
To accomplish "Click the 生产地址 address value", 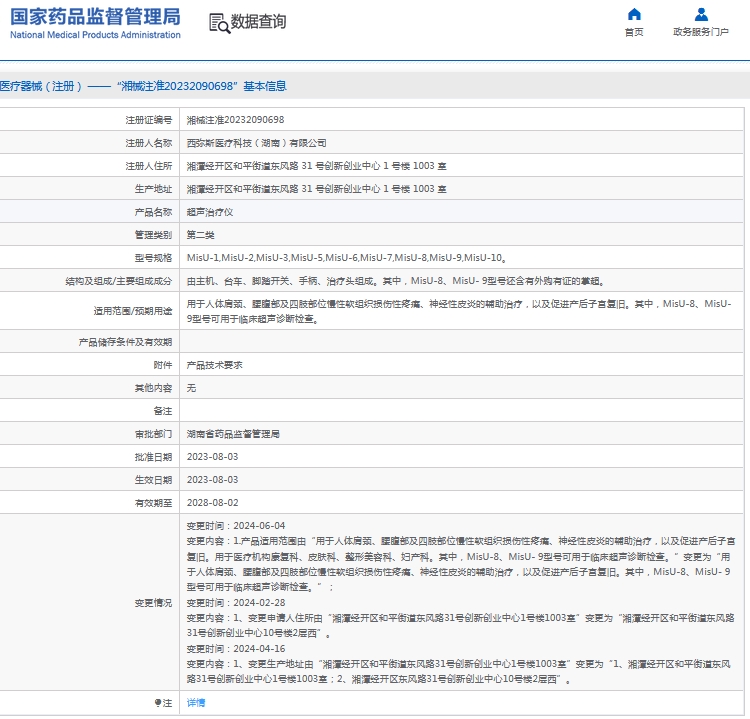I will [x=316, y=189].
